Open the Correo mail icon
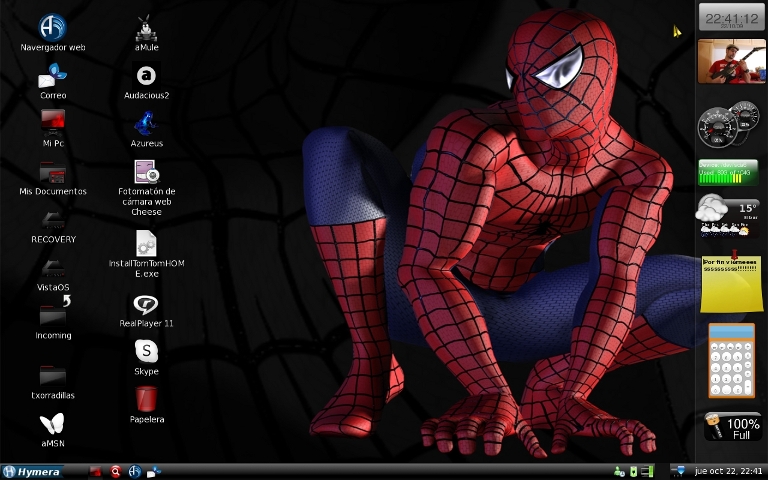Screen dimensions: 768x480 [52, 76]
